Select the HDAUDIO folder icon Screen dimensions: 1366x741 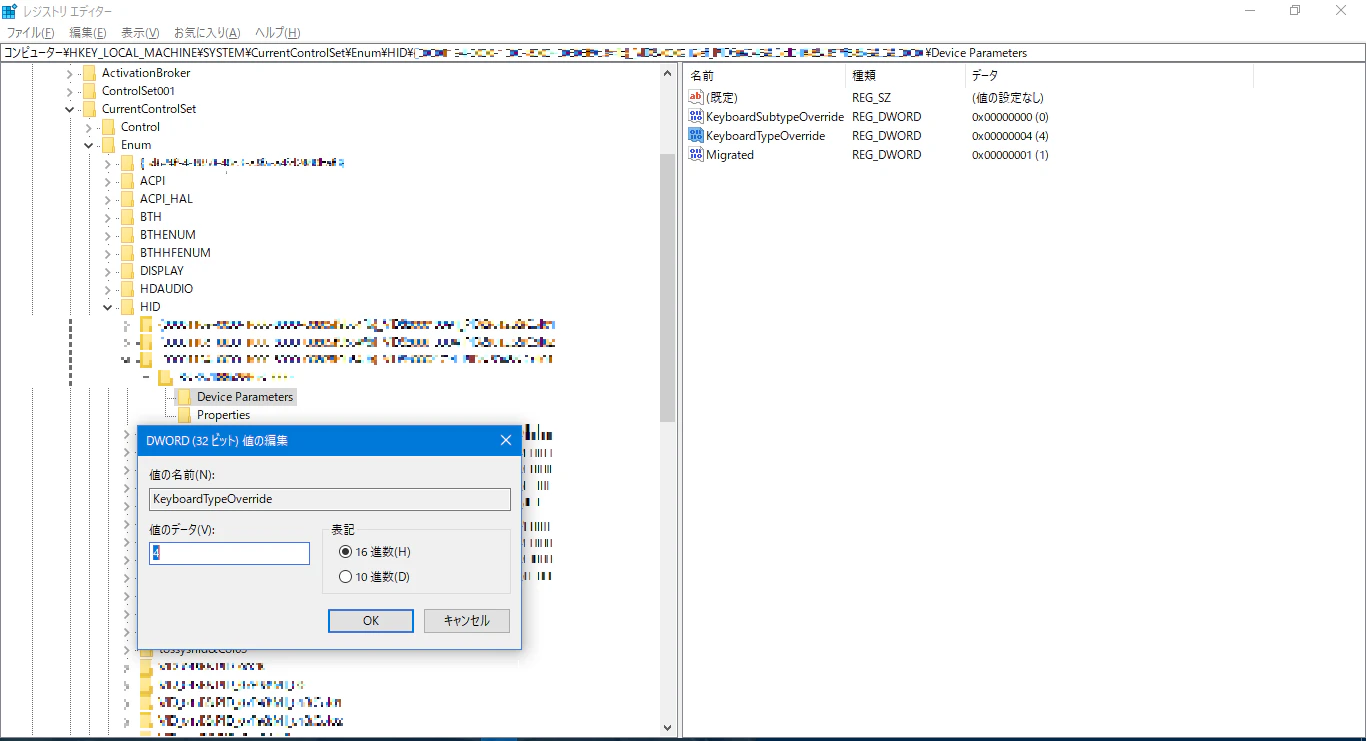click(127, 289)
